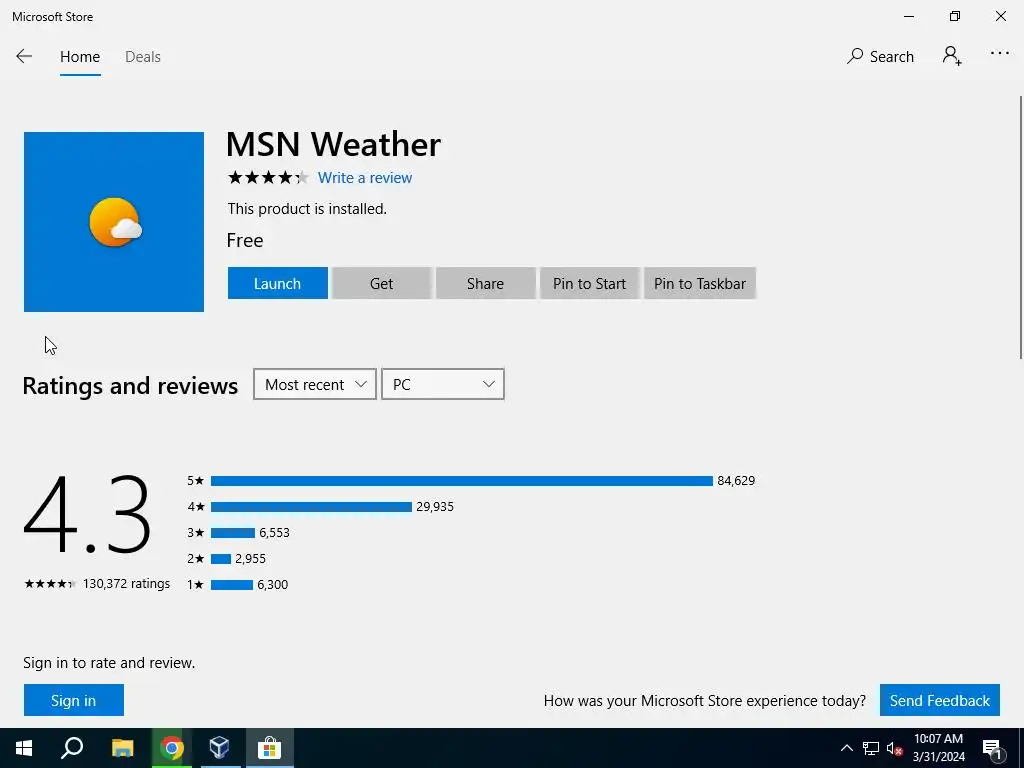Switch to the Home tab

point(80,57)
